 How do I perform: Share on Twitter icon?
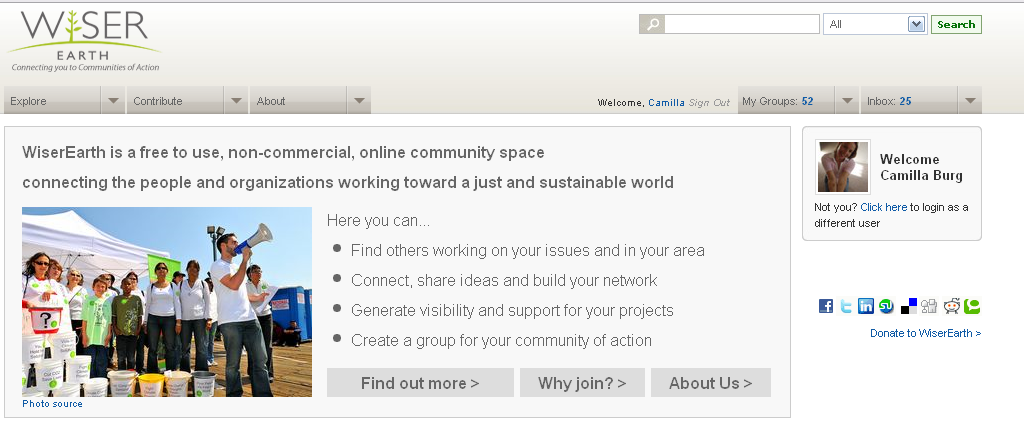click(846, 306)
